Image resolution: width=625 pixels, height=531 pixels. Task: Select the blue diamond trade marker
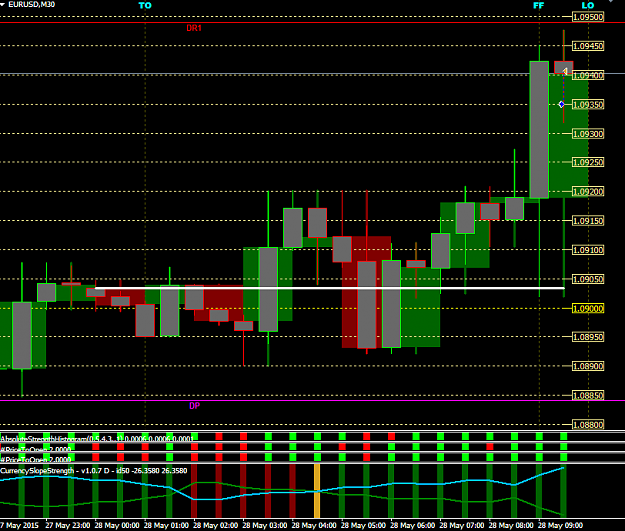click(561, 104)
